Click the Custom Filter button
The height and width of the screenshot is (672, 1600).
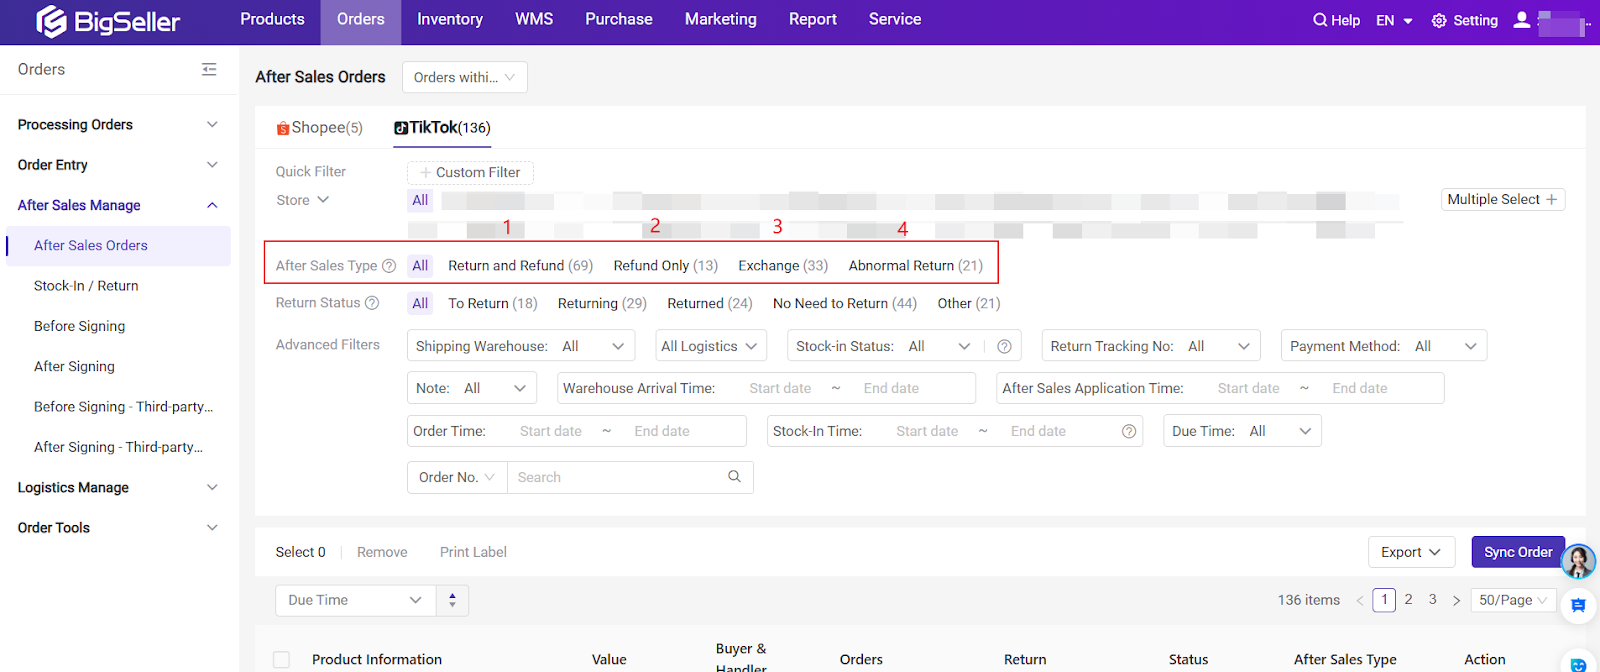coord(470,172)
